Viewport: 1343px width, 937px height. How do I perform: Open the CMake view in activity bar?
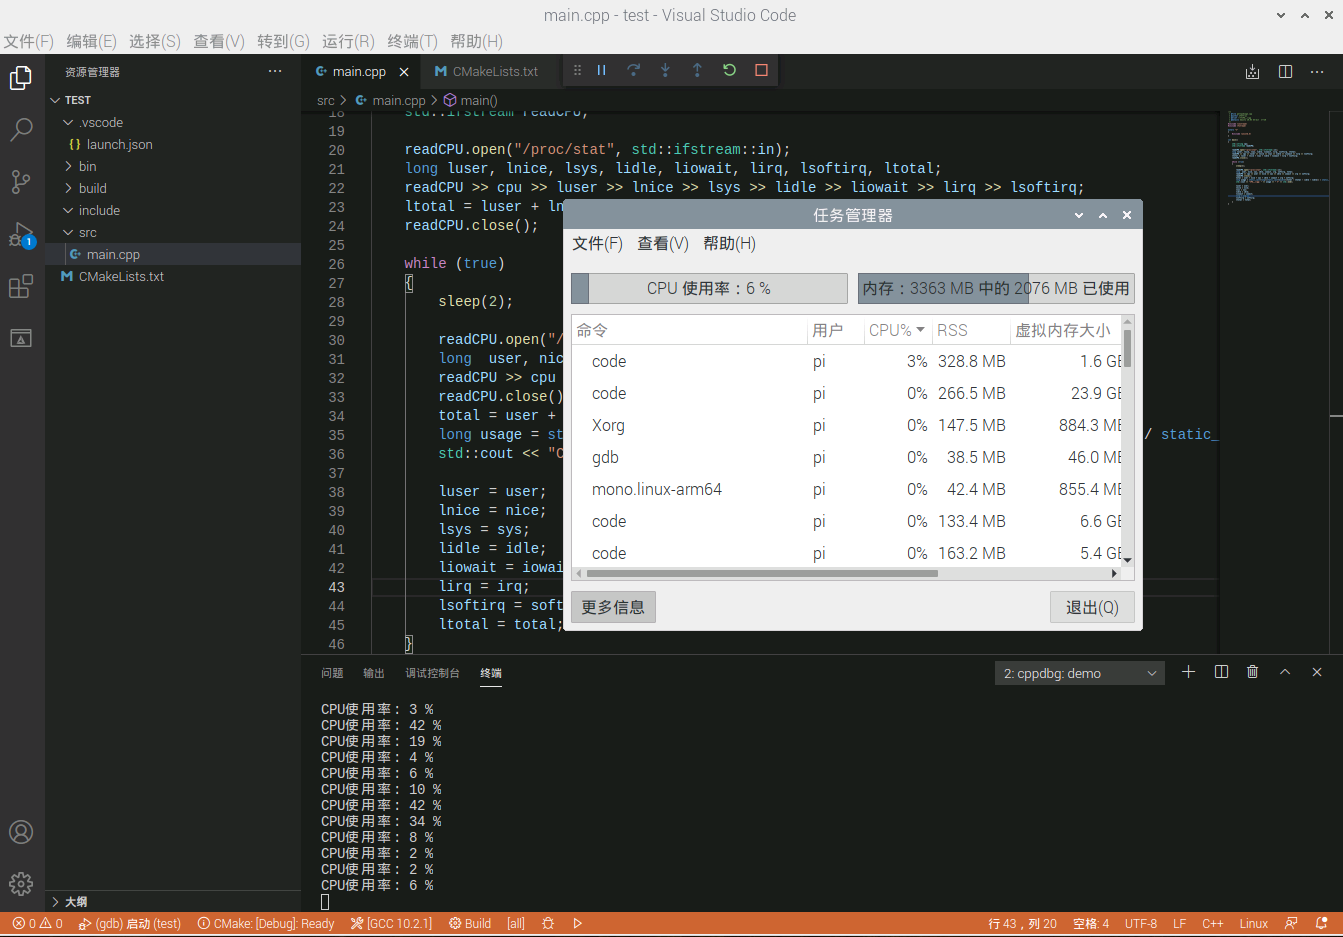21,339
